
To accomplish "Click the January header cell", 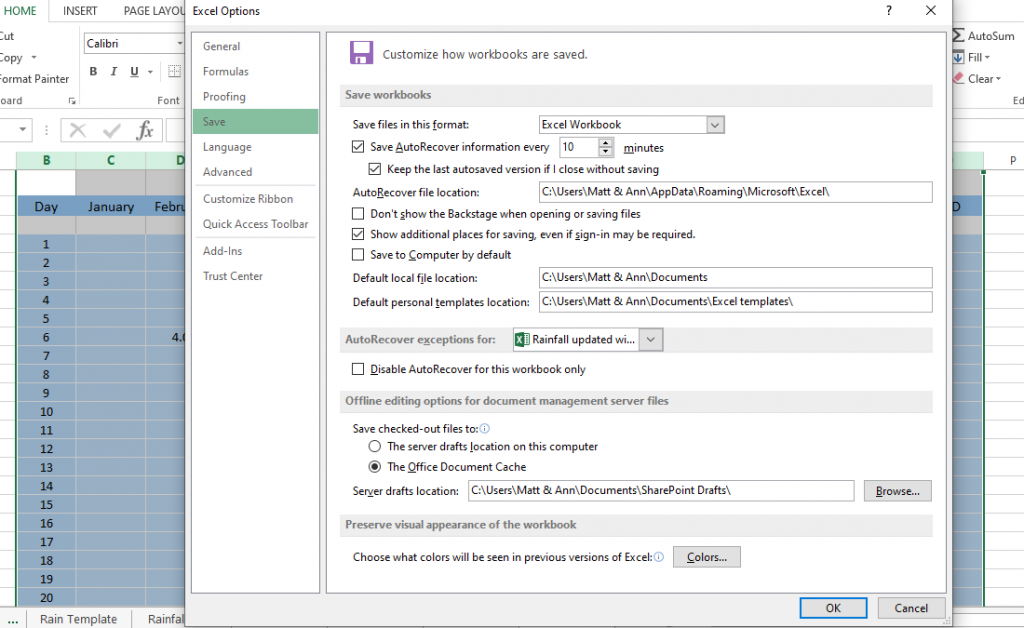I will click(110, 206).
